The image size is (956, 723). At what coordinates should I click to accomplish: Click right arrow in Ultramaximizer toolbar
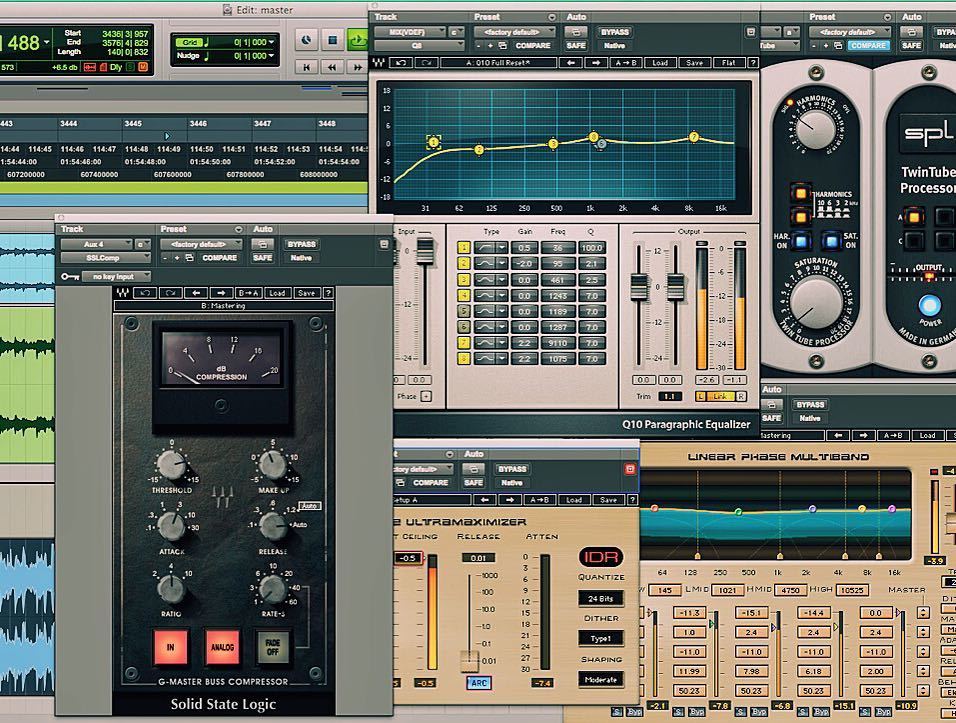click(x=510, y=500)
